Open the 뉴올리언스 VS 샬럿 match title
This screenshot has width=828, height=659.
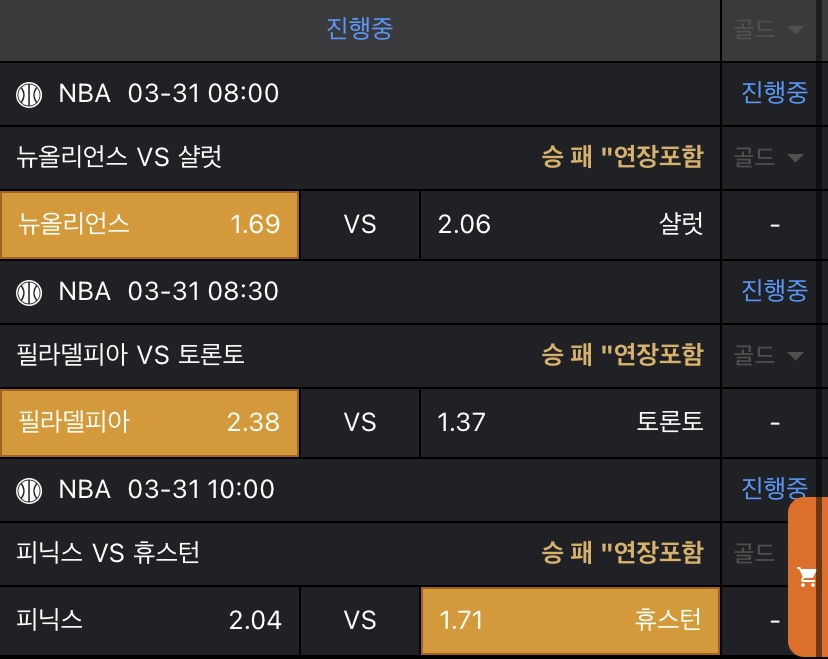pos(120,157)
